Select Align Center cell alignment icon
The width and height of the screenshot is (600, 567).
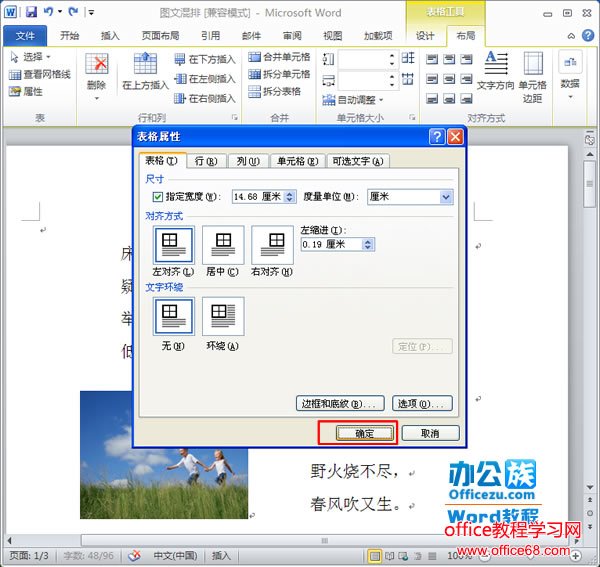pyautogui.click(x=449, y=79)
